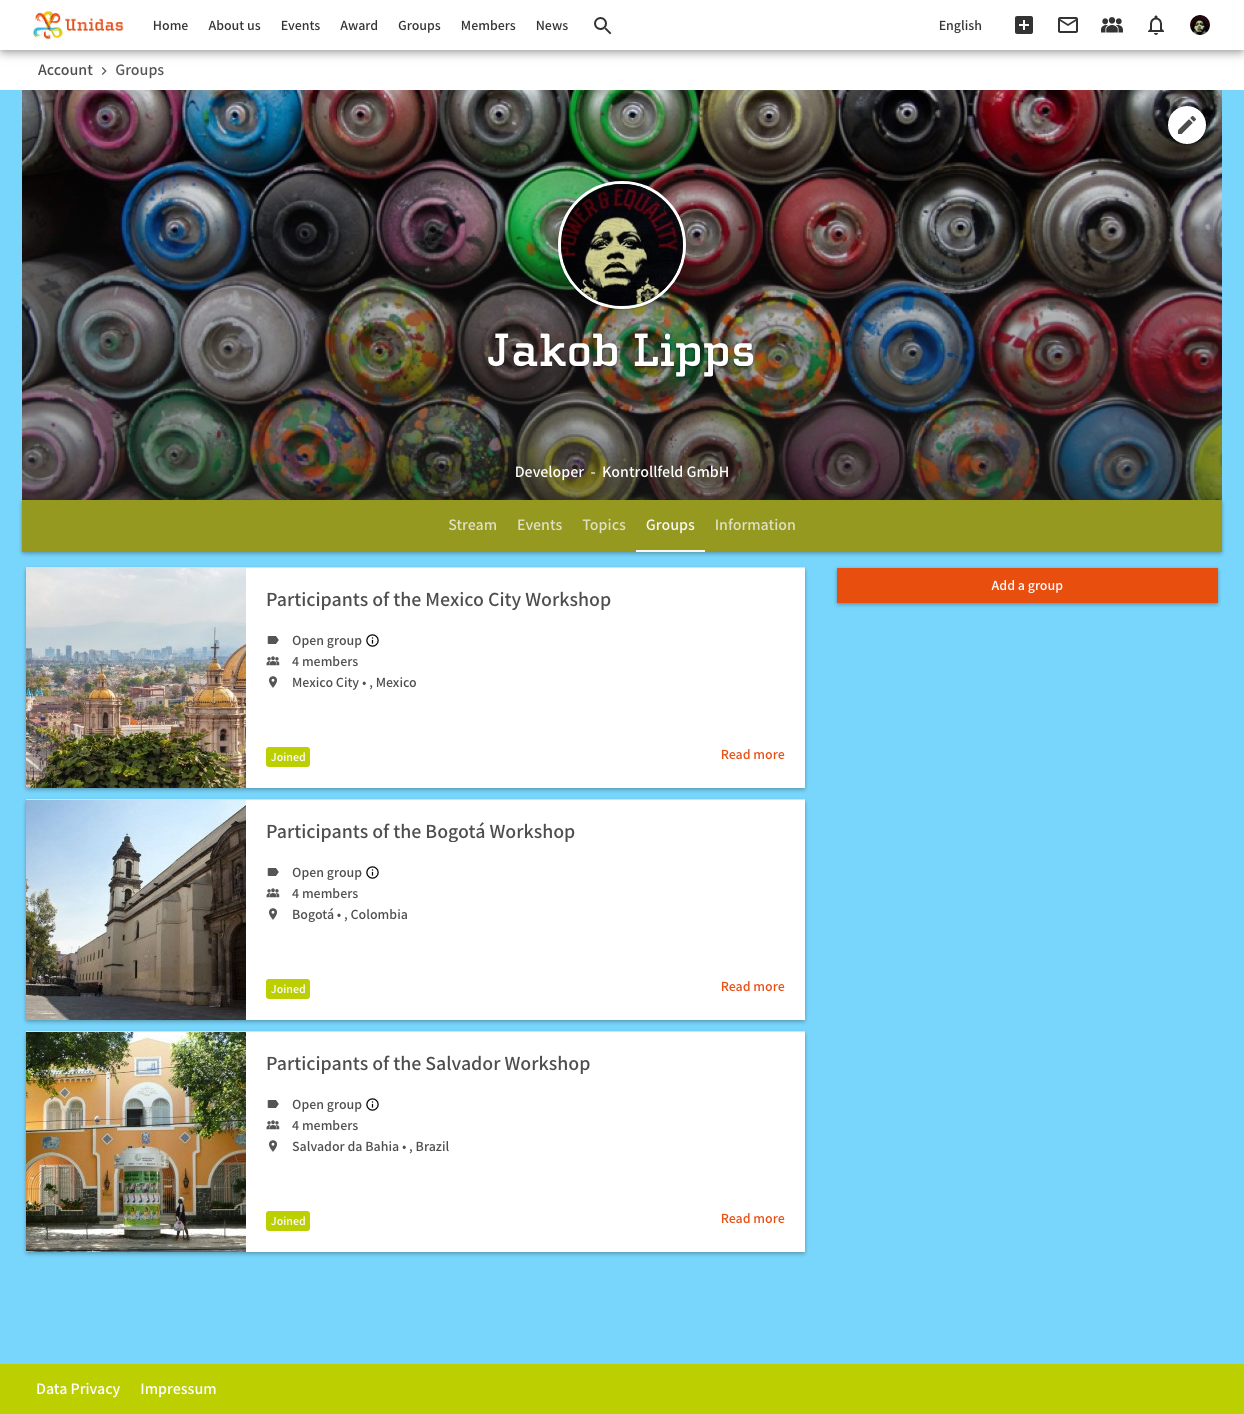1244x1414 pixels.
Task: Click the pencil edit cover icon
Action: [1187, 125]
